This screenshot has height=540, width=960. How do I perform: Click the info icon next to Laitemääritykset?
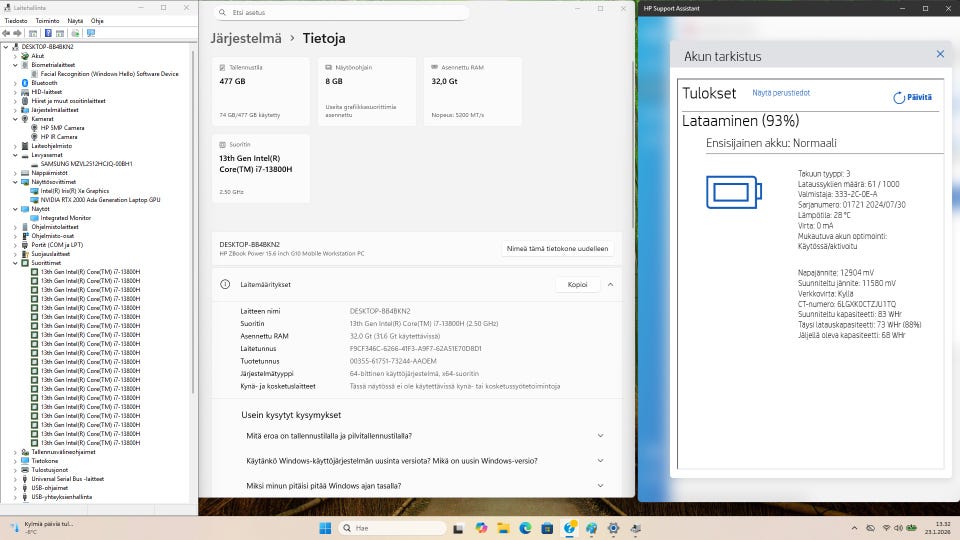pos(225,284)
